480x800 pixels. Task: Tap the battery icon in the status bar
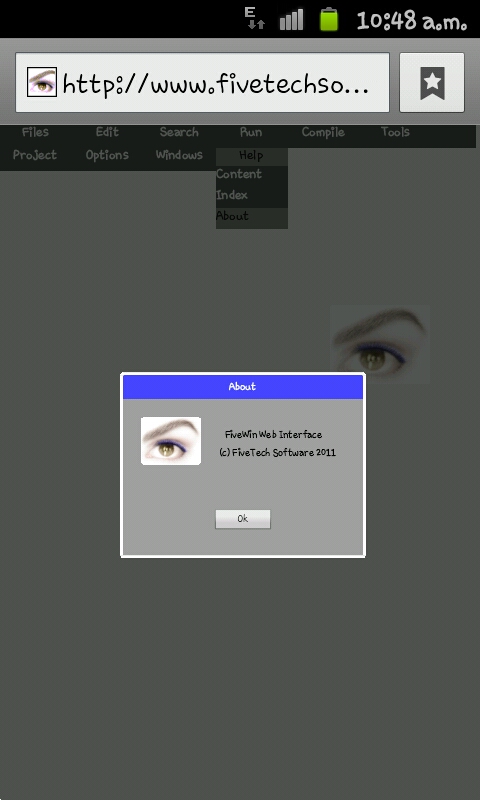[x=329, y=19]
